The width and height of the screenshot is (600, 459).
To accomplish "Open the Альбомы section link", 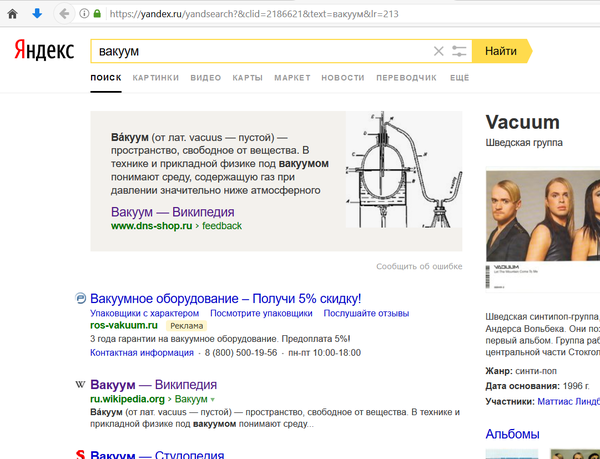I will pos(512,434).
